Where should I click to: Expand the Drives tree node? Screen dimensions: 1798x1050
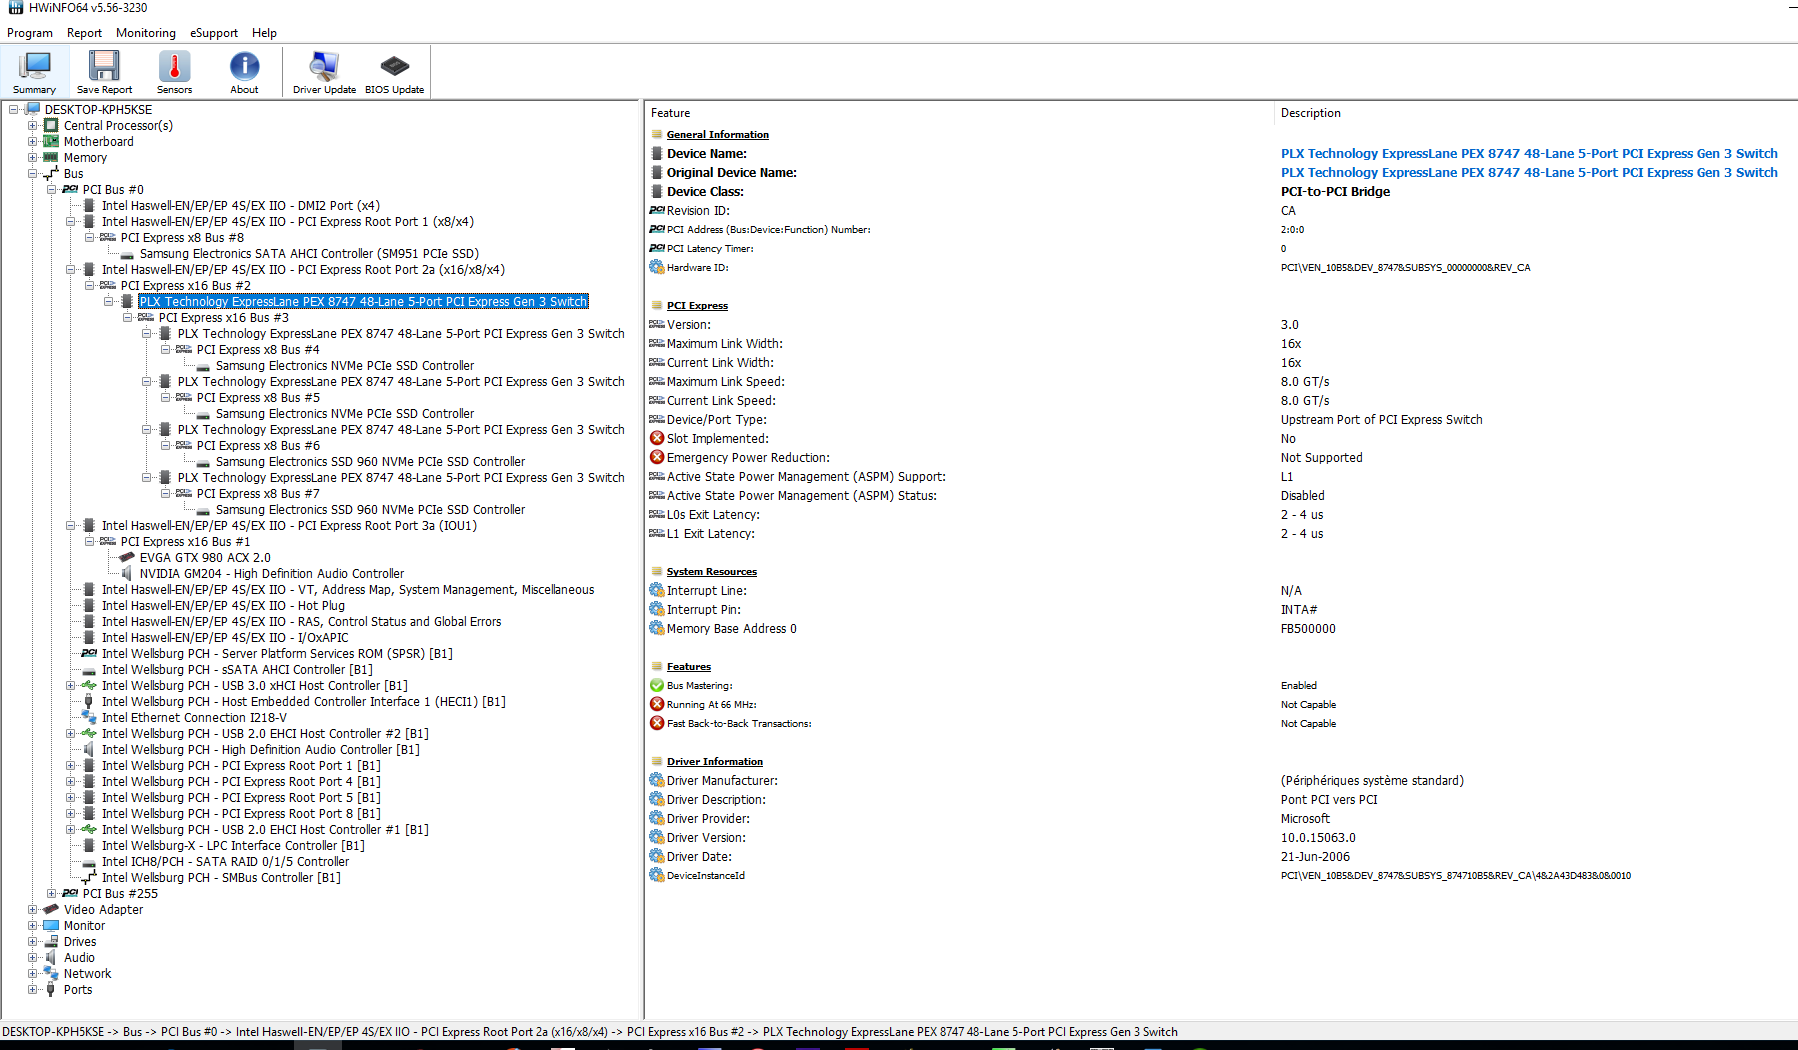tap(33, 942)
